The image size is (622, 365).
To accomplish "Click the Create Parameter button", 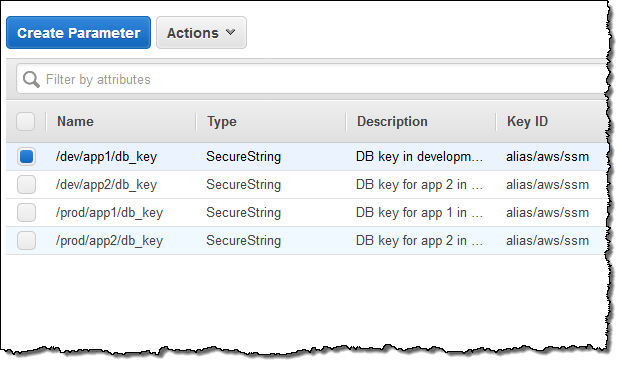I will point(79,33).
